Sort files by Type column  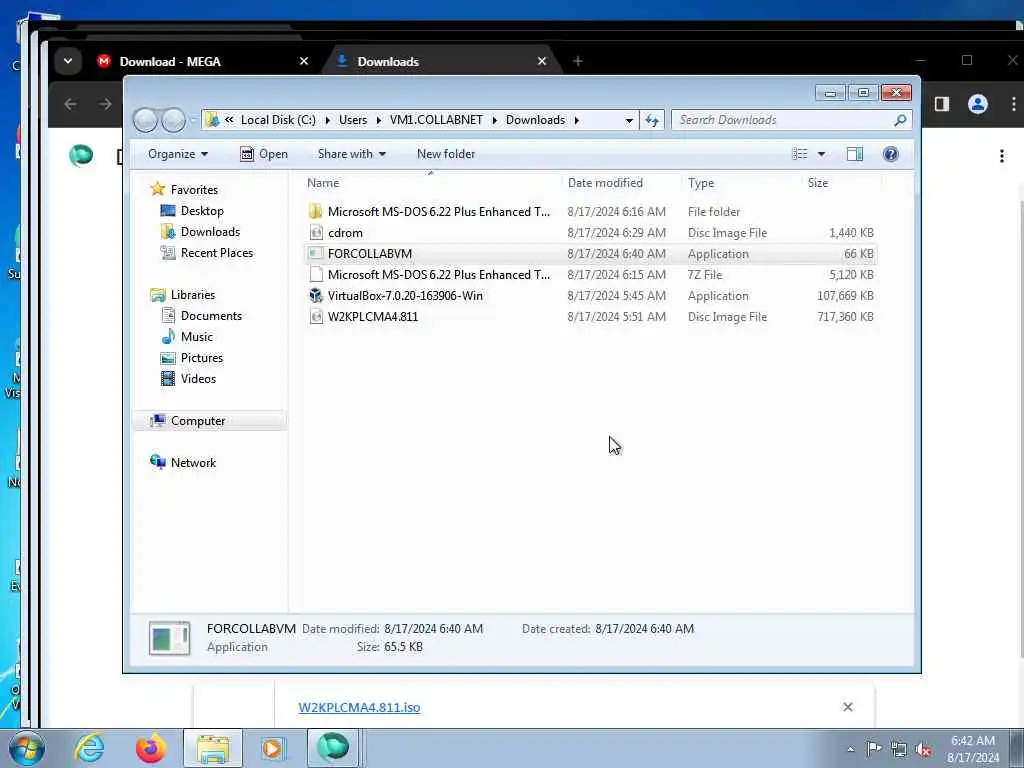pos(741,183)
